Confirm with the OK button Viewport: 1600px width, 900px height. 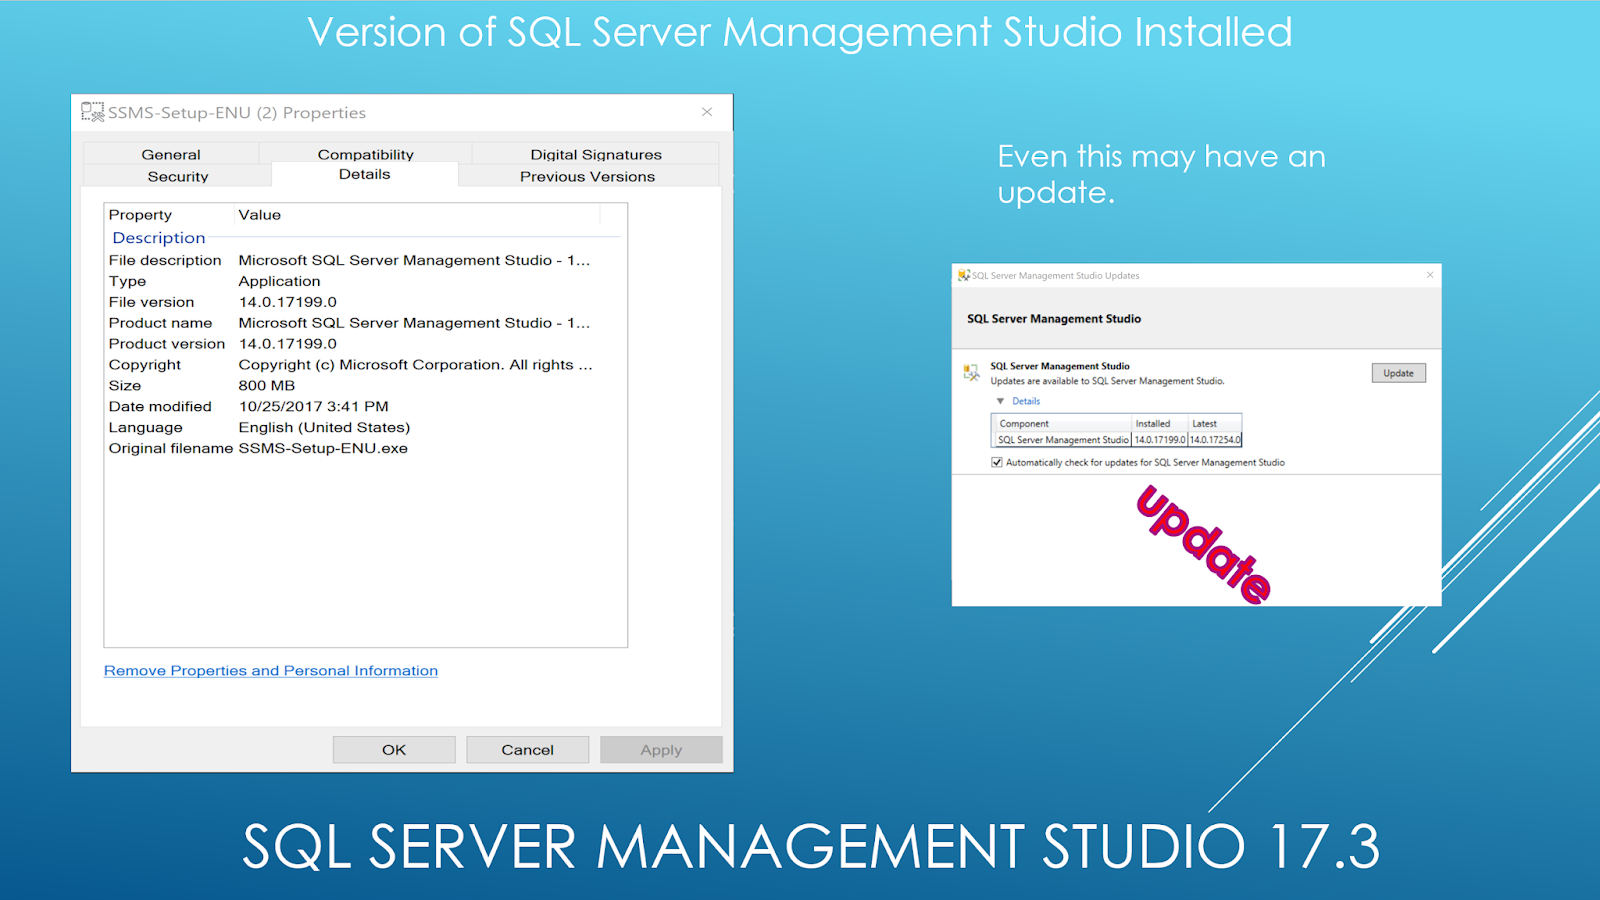click(x=394, y=750)
